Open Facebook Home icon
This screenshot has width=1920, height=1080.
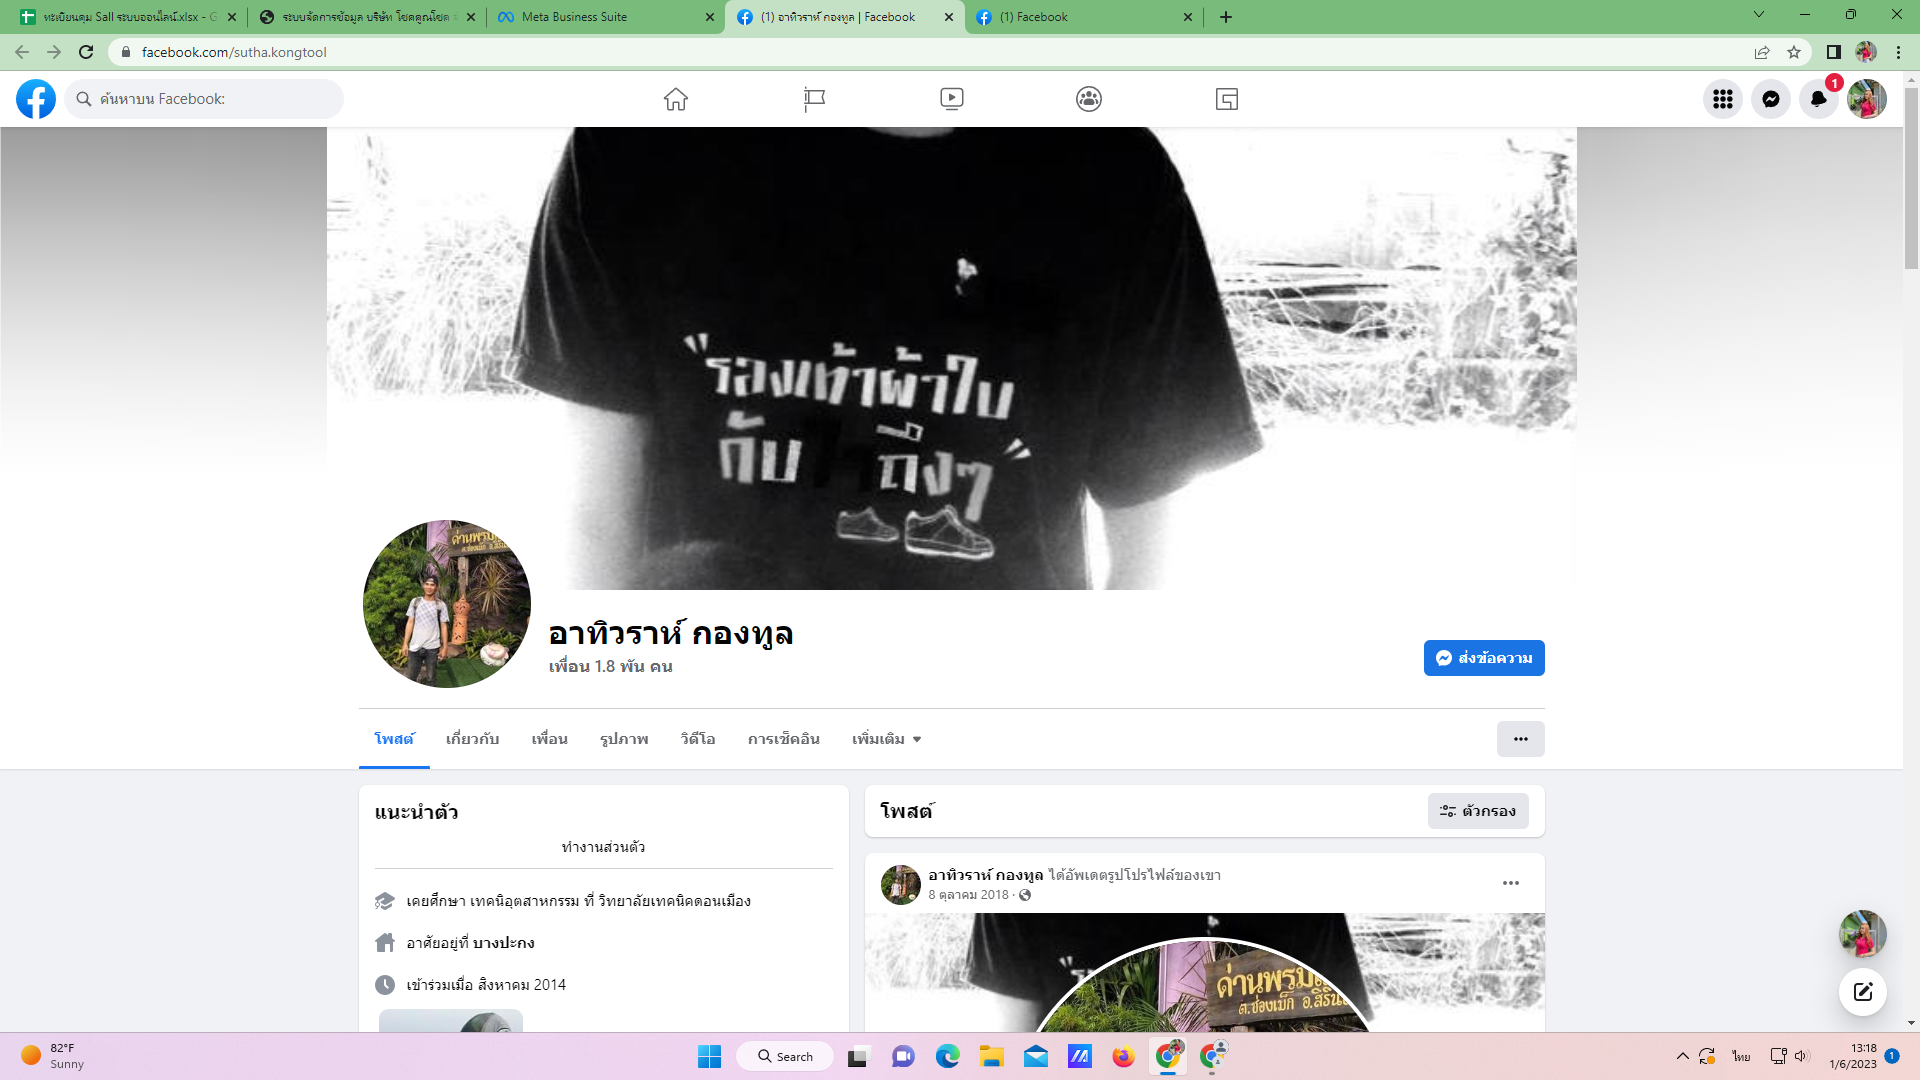click(676, 99)
